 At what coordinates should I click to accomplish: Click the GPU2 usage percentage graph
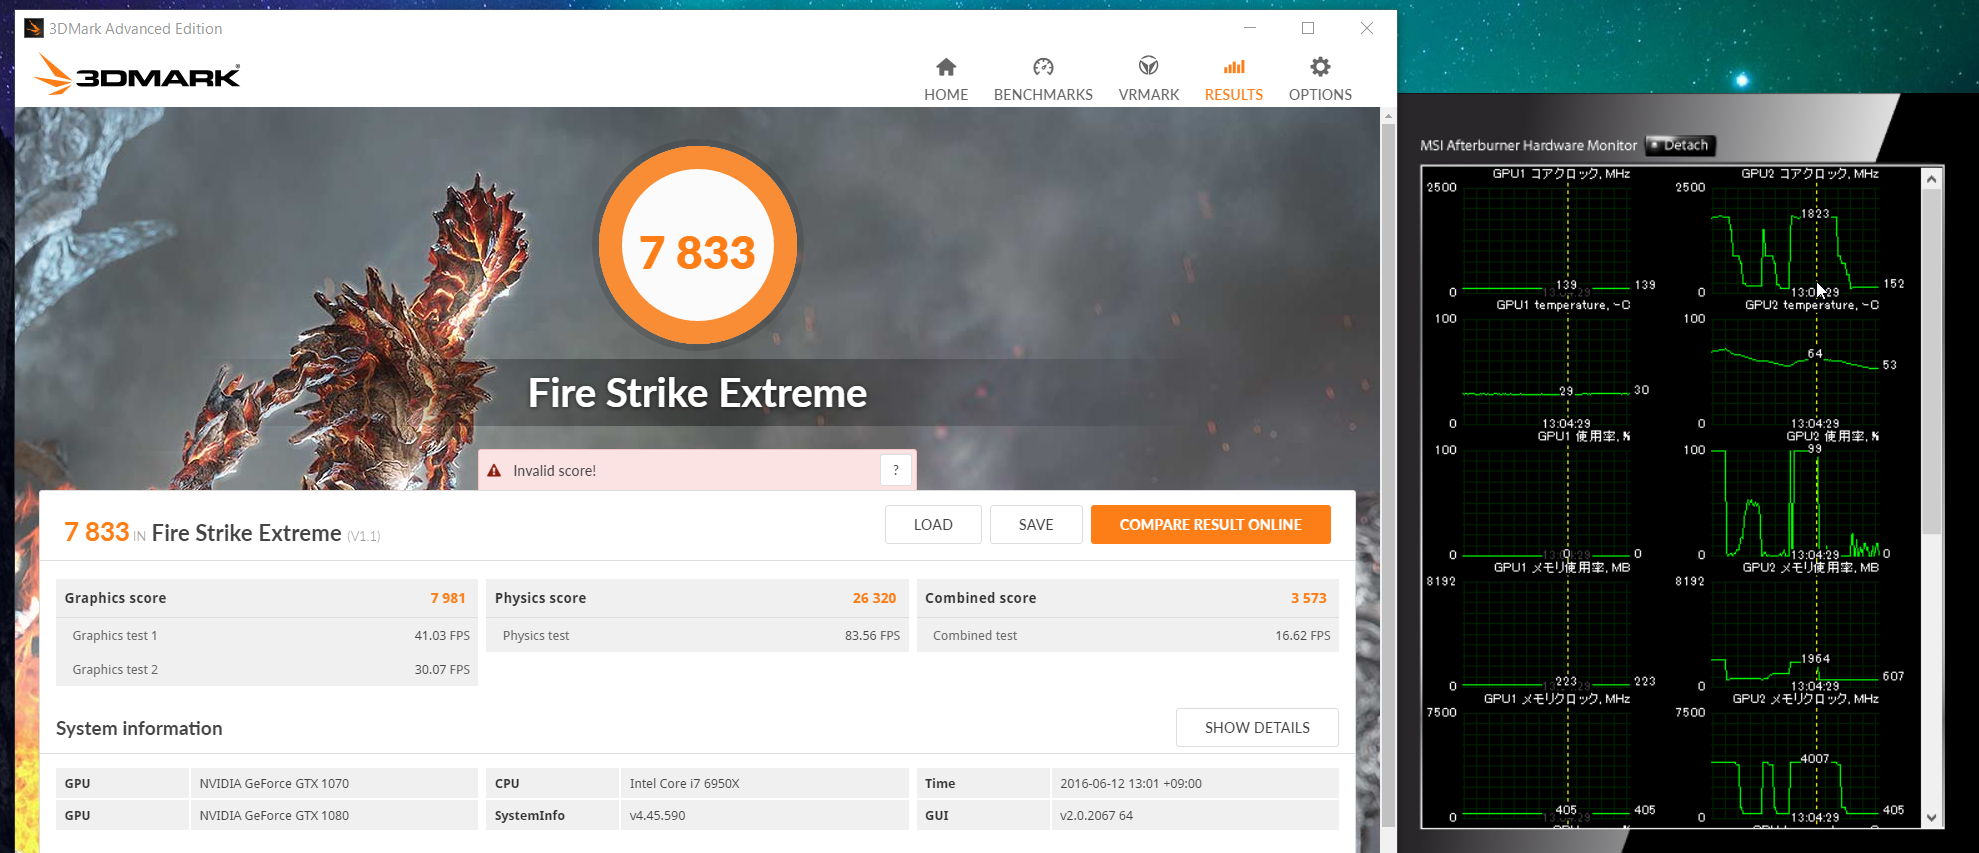(x=1795, y=502)
